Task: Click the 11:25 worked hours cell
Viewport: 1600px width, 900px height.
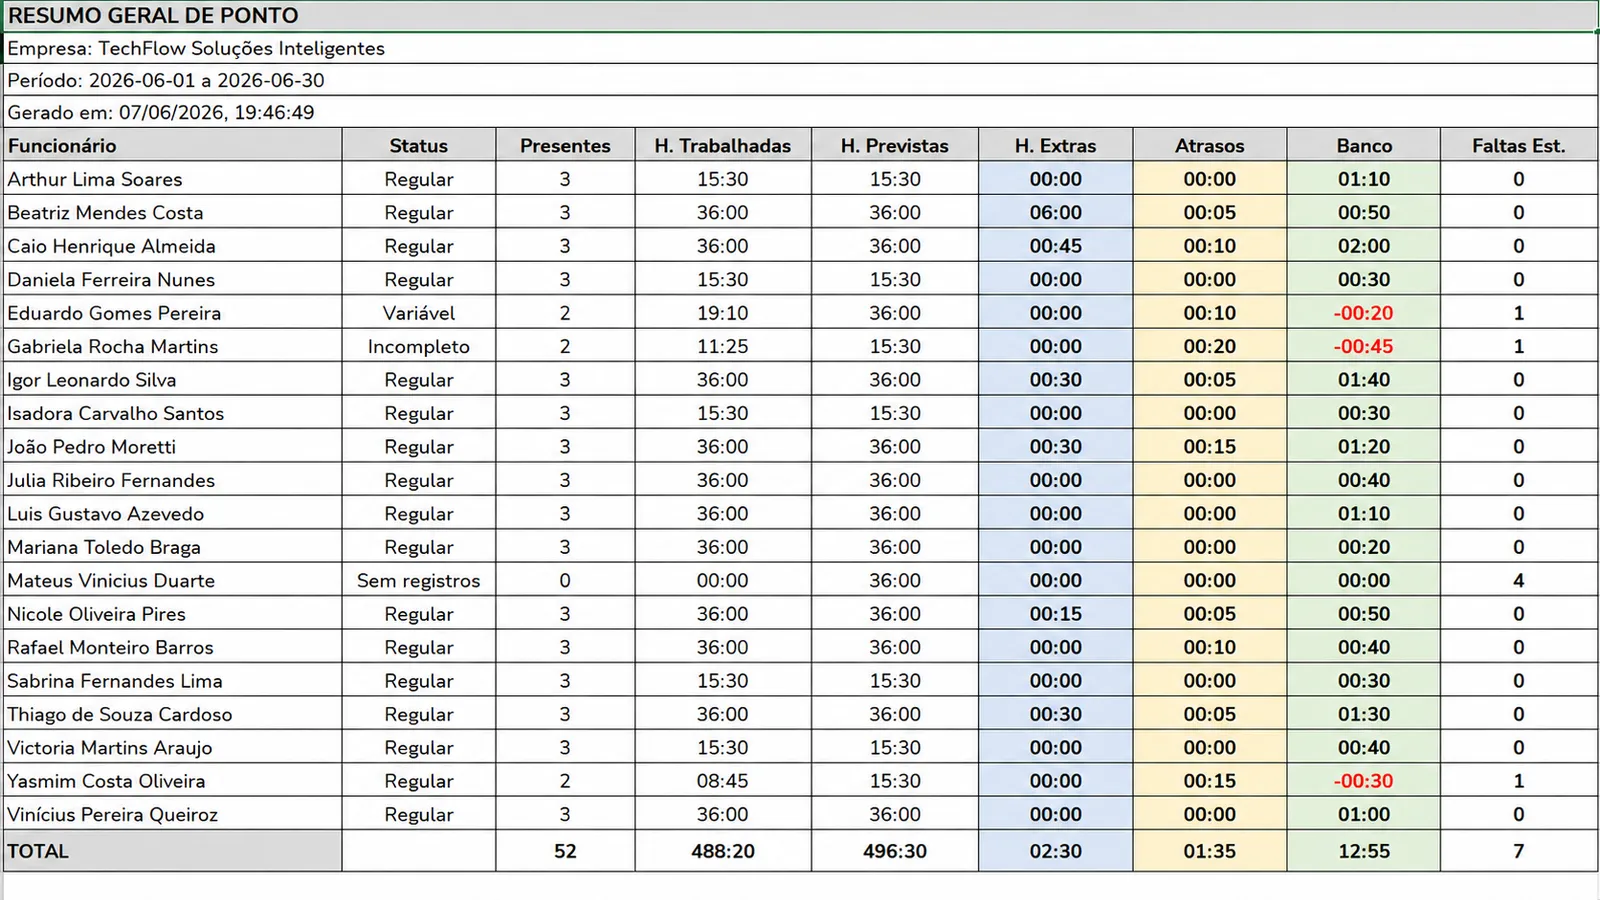Action: [723, 346]
